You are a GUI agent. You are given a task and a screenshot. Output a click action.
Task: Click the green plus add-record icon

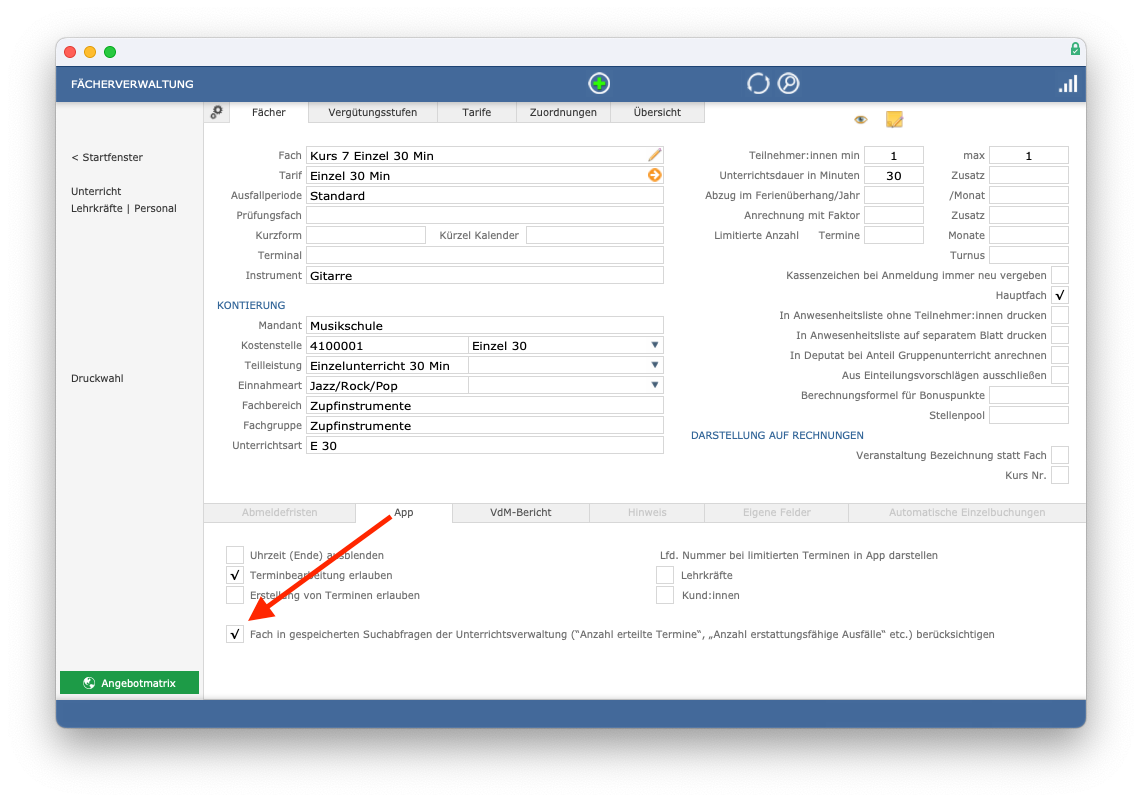pyautogui.click(x=599, y=84)
